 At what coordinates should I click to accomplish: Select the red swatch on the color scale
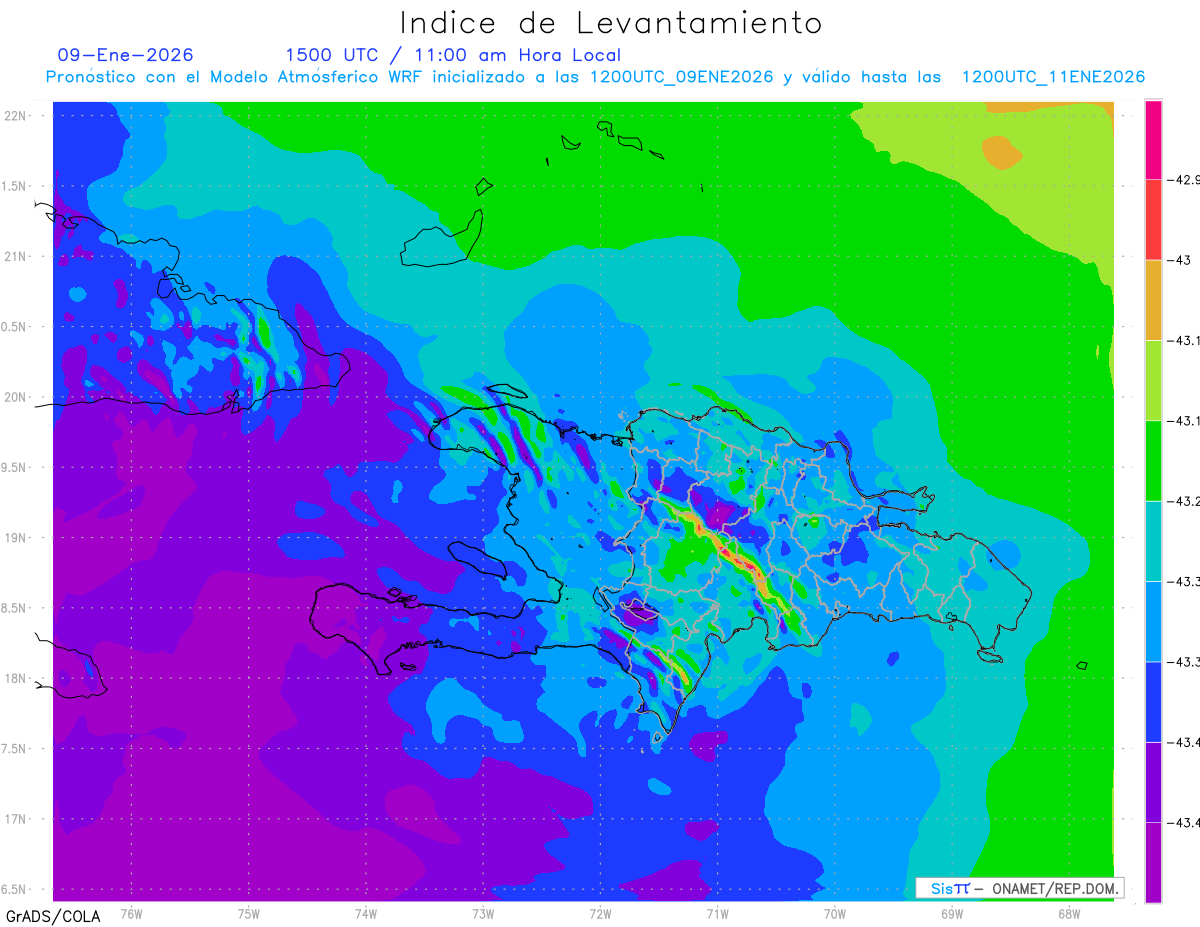pos(1153,220)
